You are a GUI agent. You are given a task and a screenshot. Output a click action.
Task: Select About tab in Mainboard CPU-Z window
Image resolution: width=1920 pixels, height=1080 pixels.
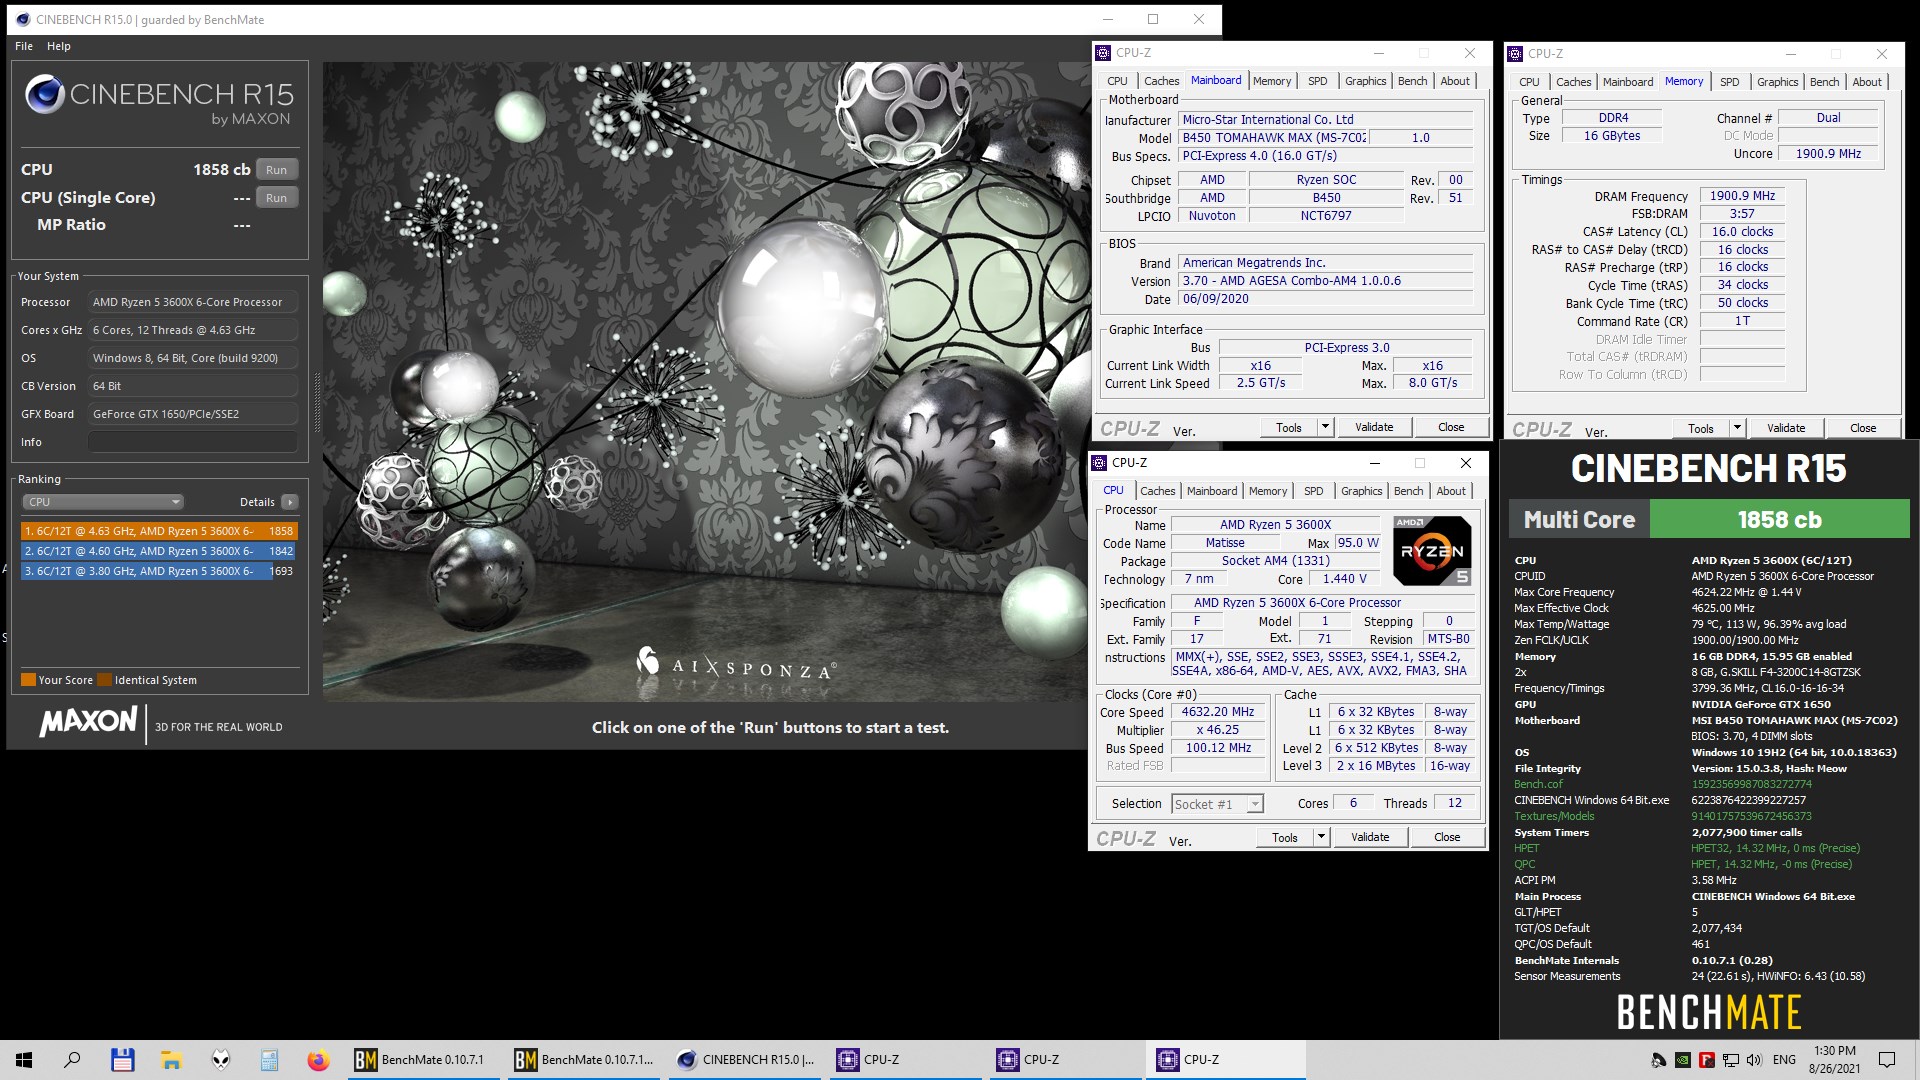tap(1455, 81)
